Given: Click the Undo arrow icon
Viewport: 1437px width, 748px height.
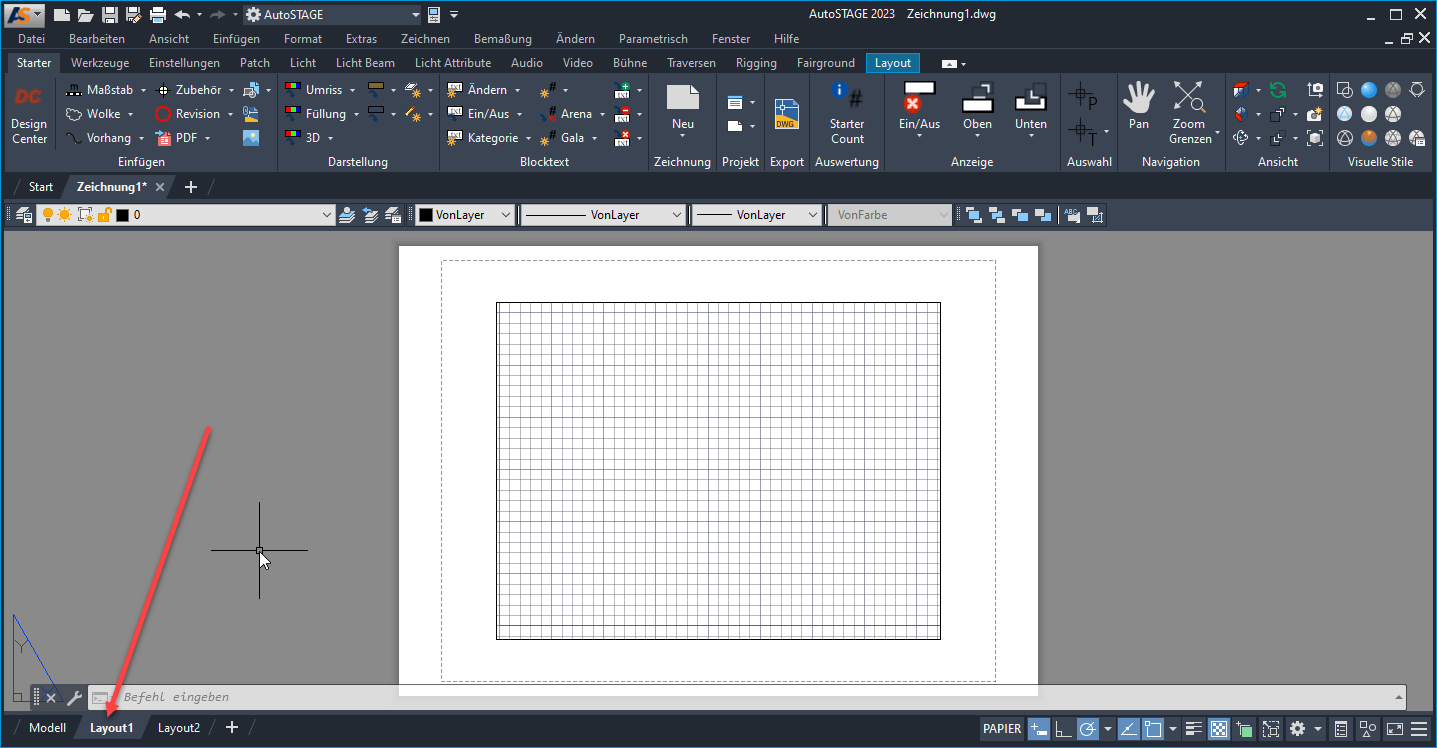Looking at the screenshot, I should [x=182, y=15].
